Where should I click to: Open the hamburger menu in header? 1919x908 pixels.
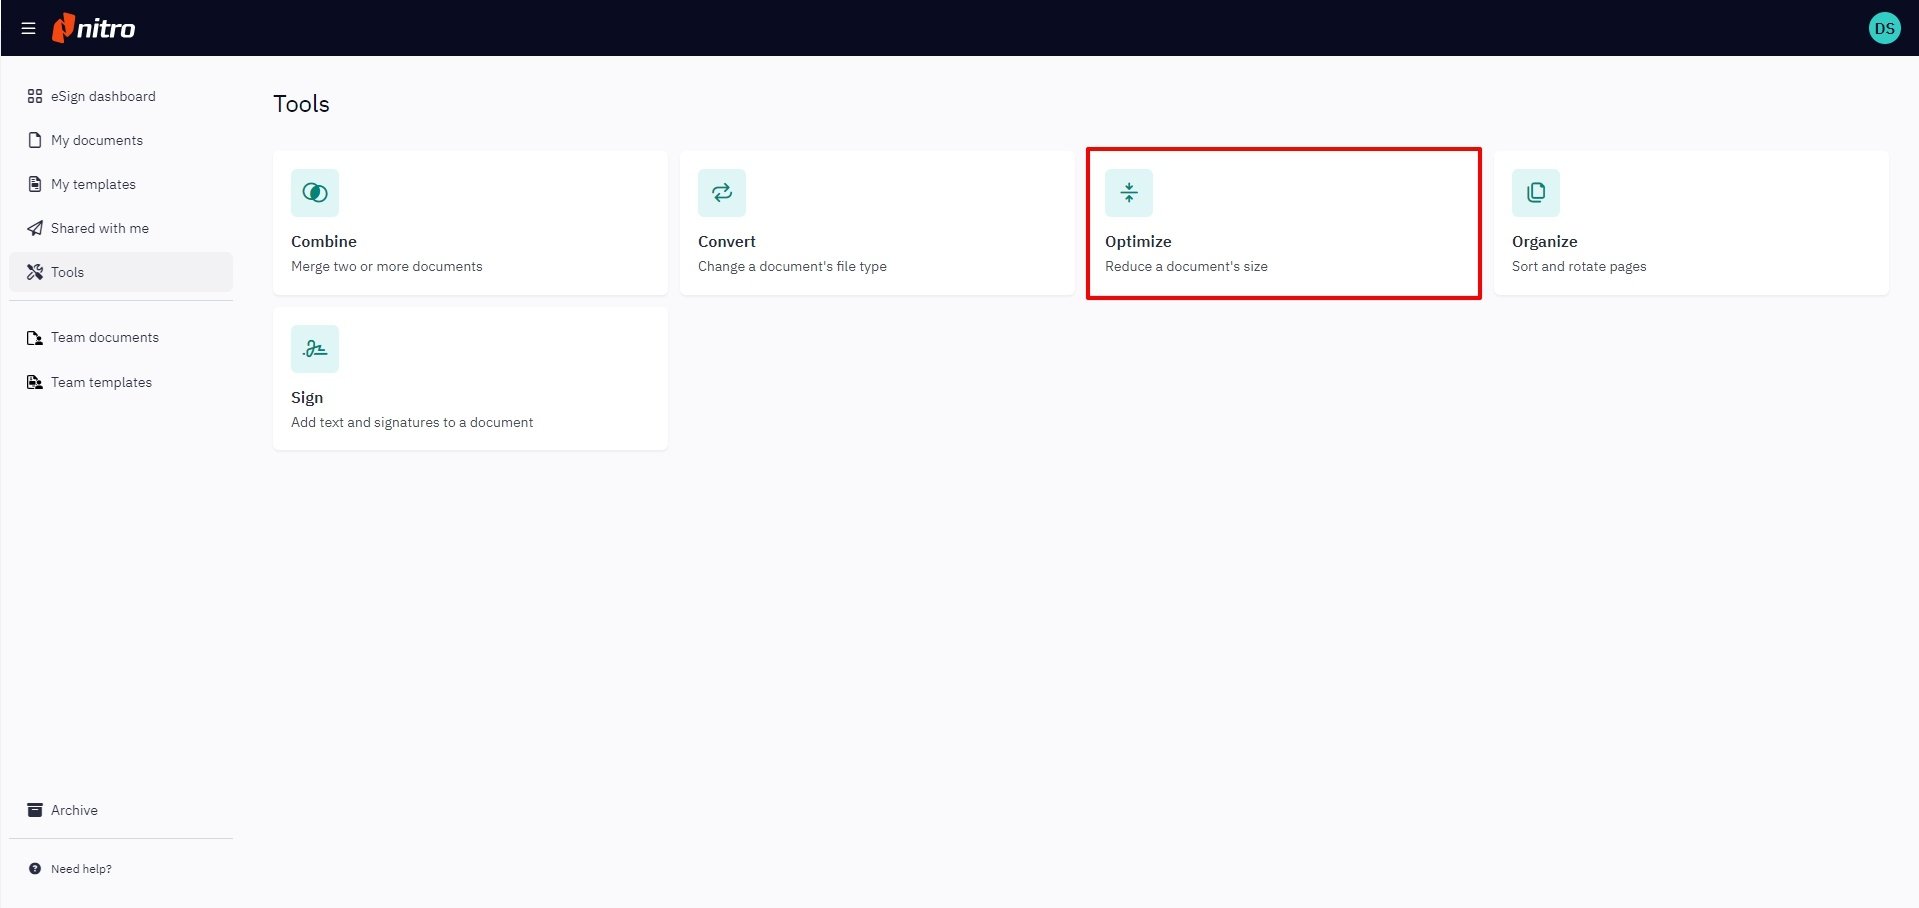[x=28, y=28]
